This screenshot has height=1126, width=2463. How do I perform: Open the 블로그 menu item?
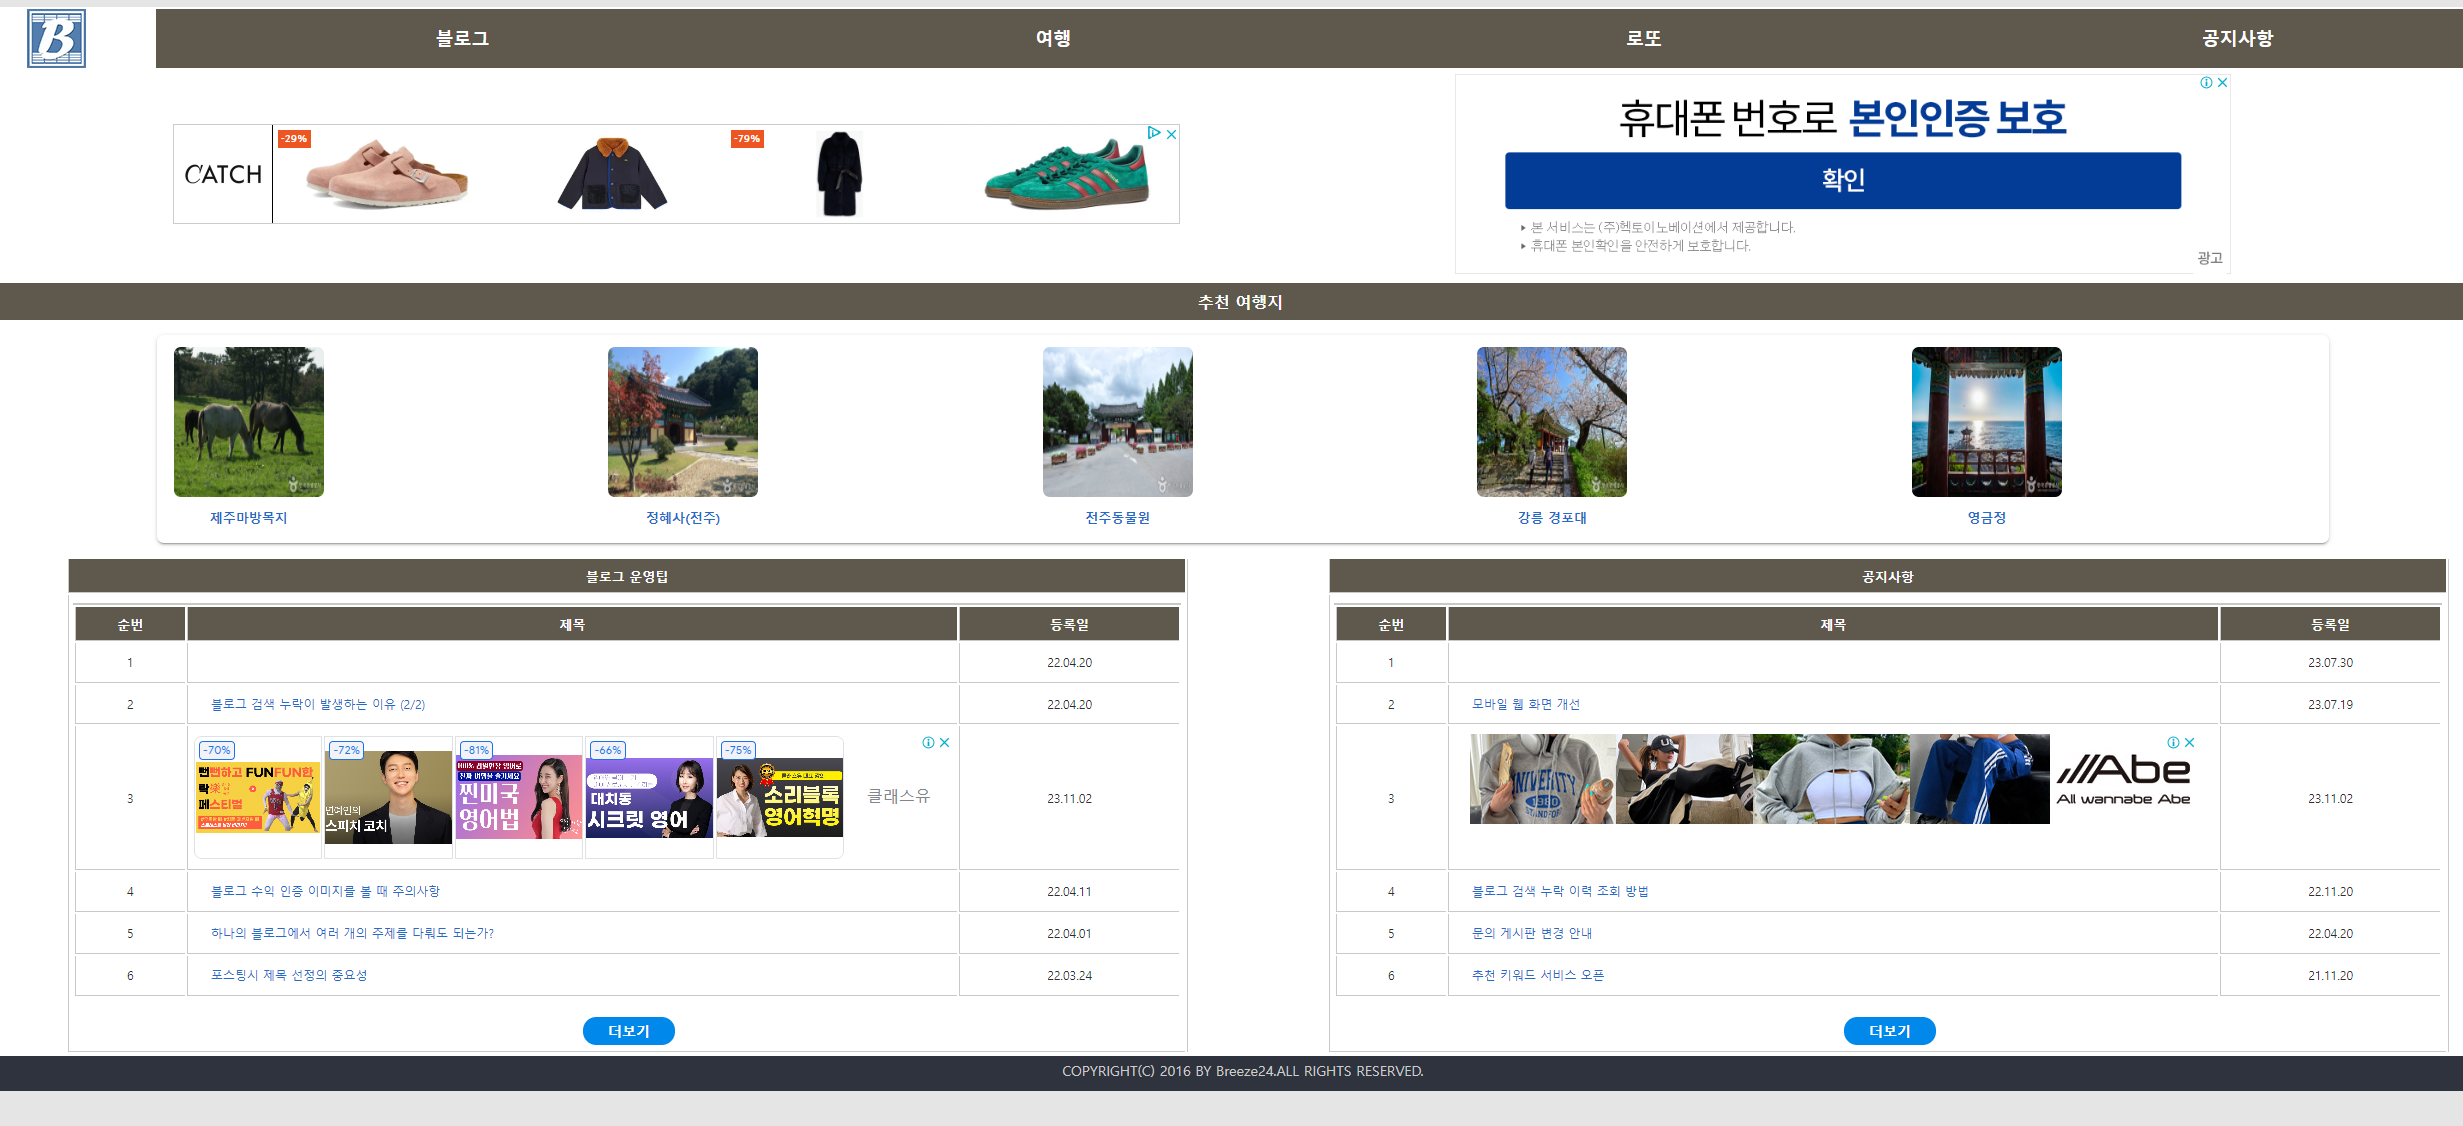[x=462, y=38]
